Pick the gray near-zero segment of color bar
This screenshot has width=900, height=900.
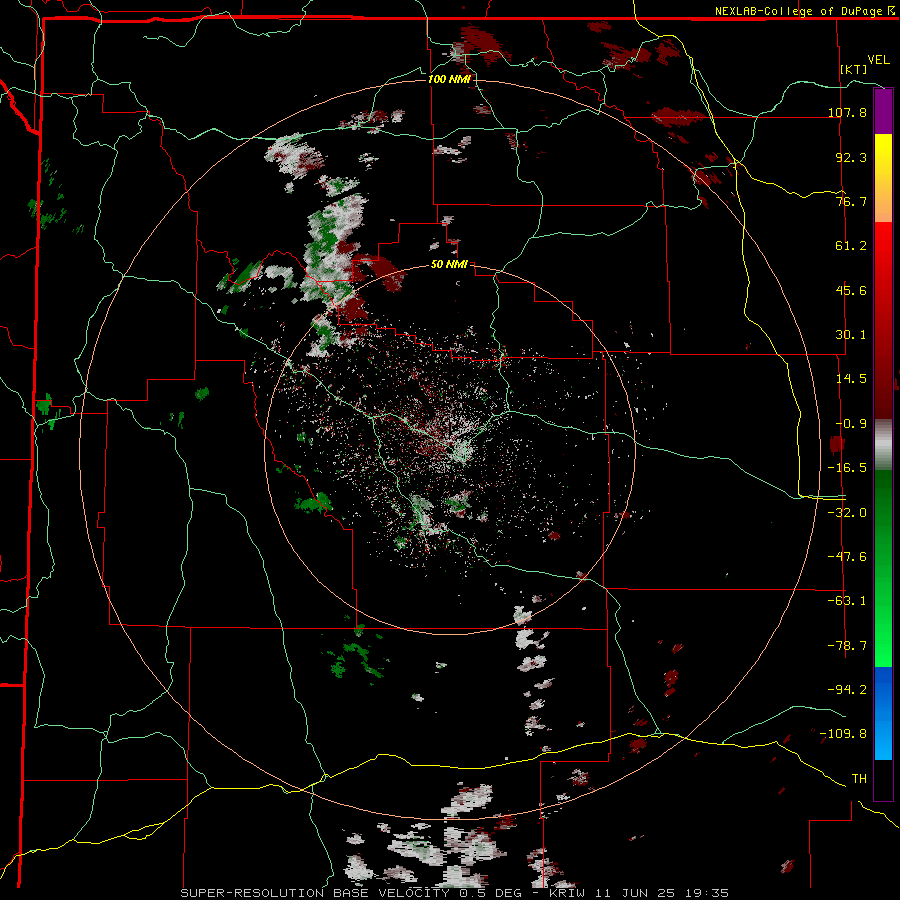pos(883,444)
